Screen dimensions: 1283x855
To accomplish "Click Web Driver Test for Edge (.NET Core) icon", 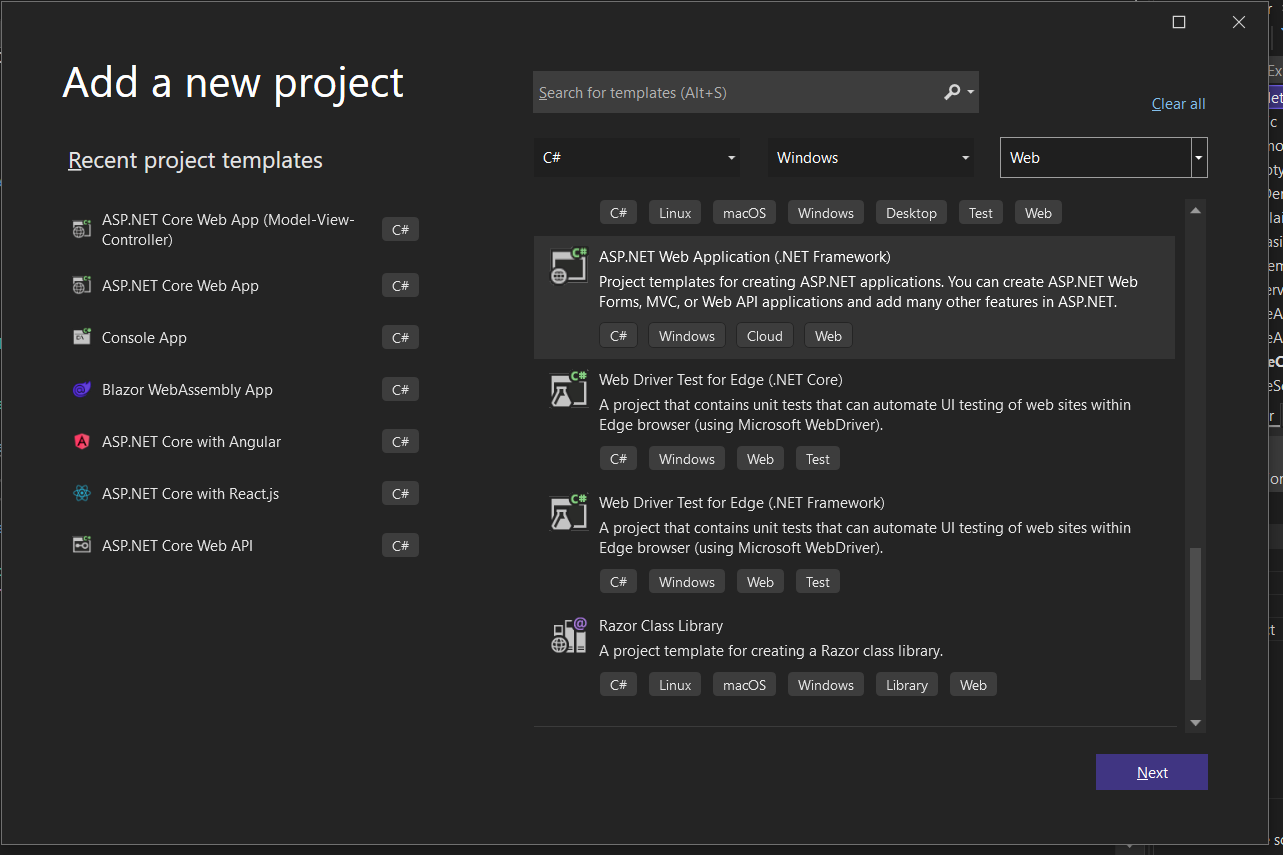I will pos(568,389).
